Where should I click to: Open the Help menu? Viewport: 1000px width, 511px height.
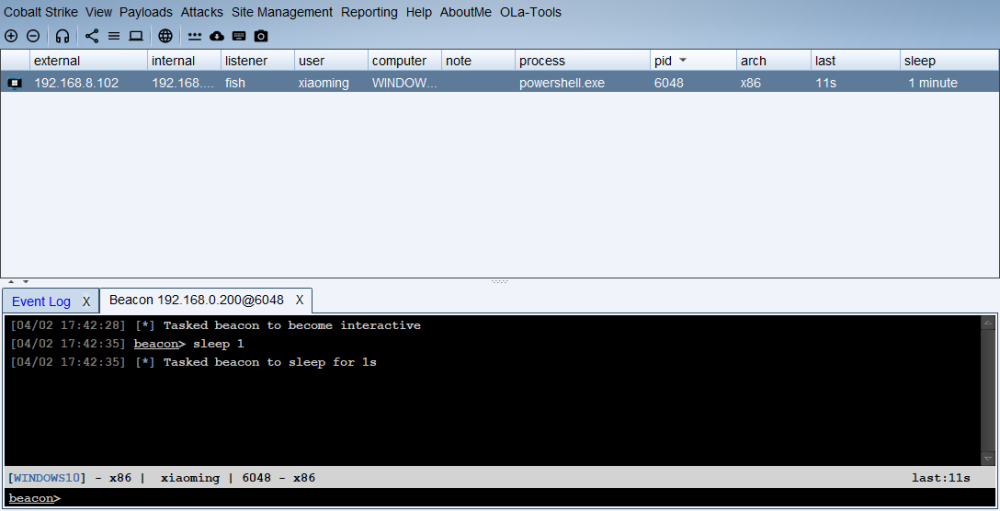click(418, 12)
